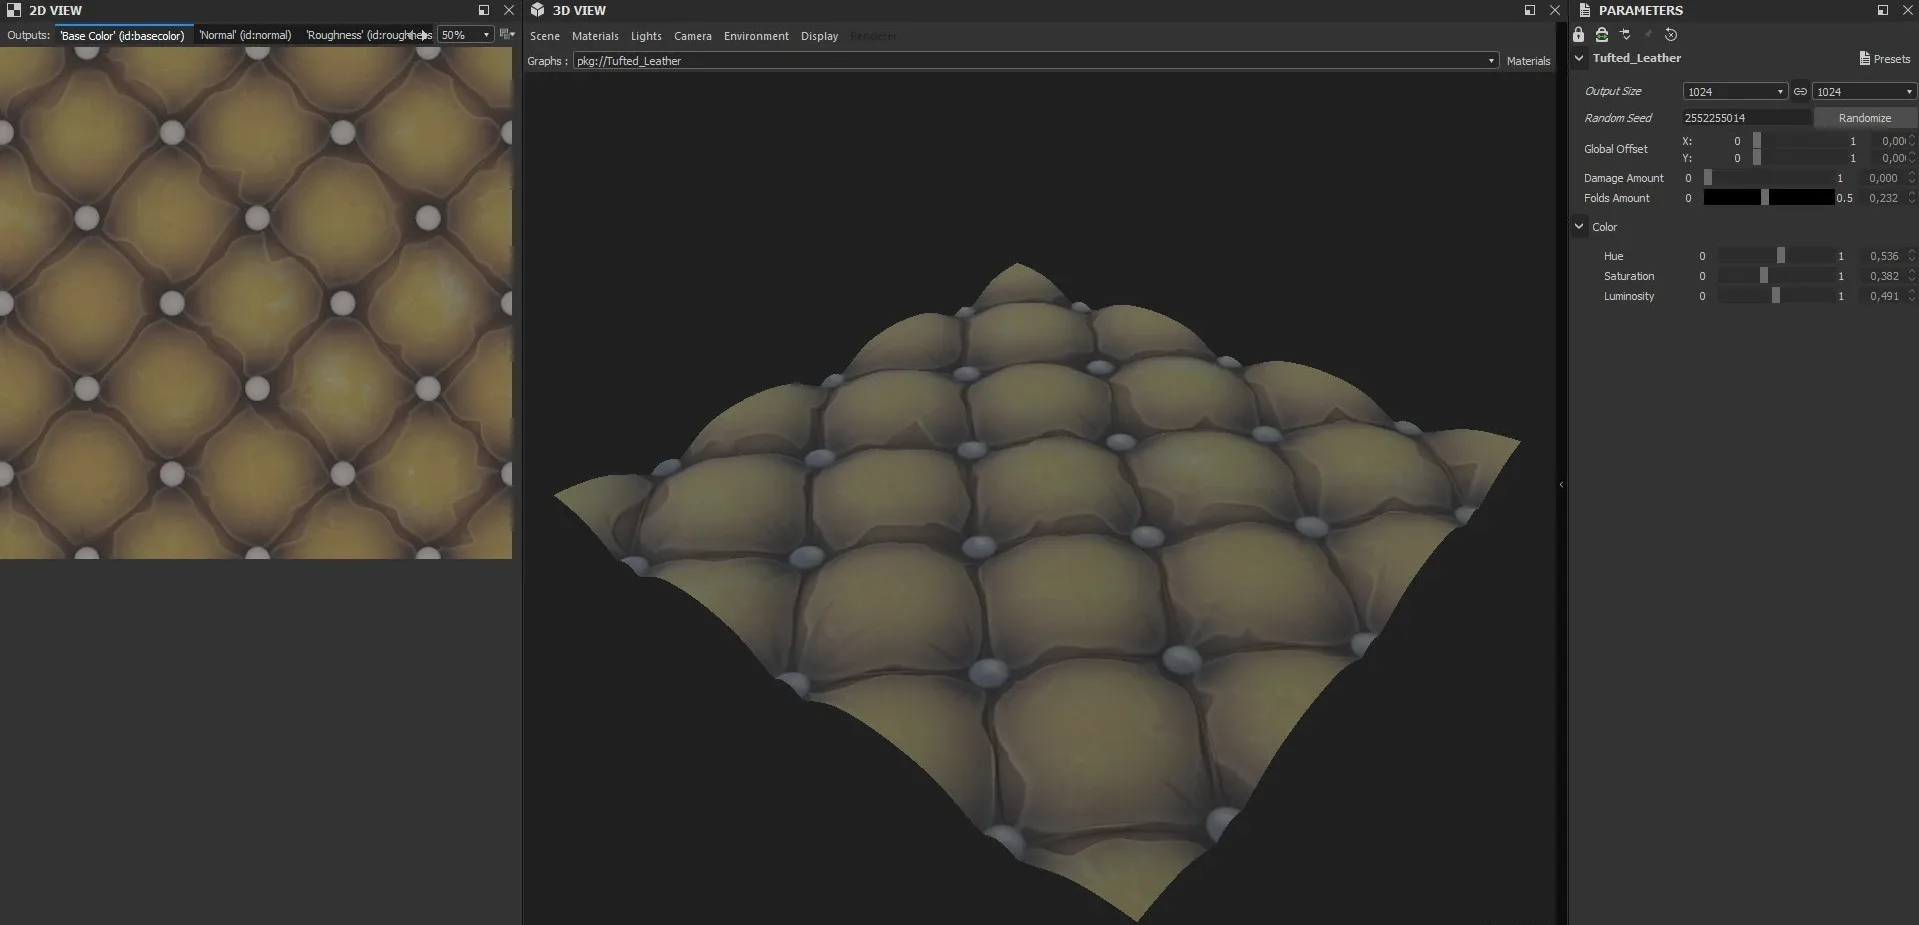Toggle the parameters lock icon
The width and height of the screenshot is (1919, 925).
point(1579,34)
